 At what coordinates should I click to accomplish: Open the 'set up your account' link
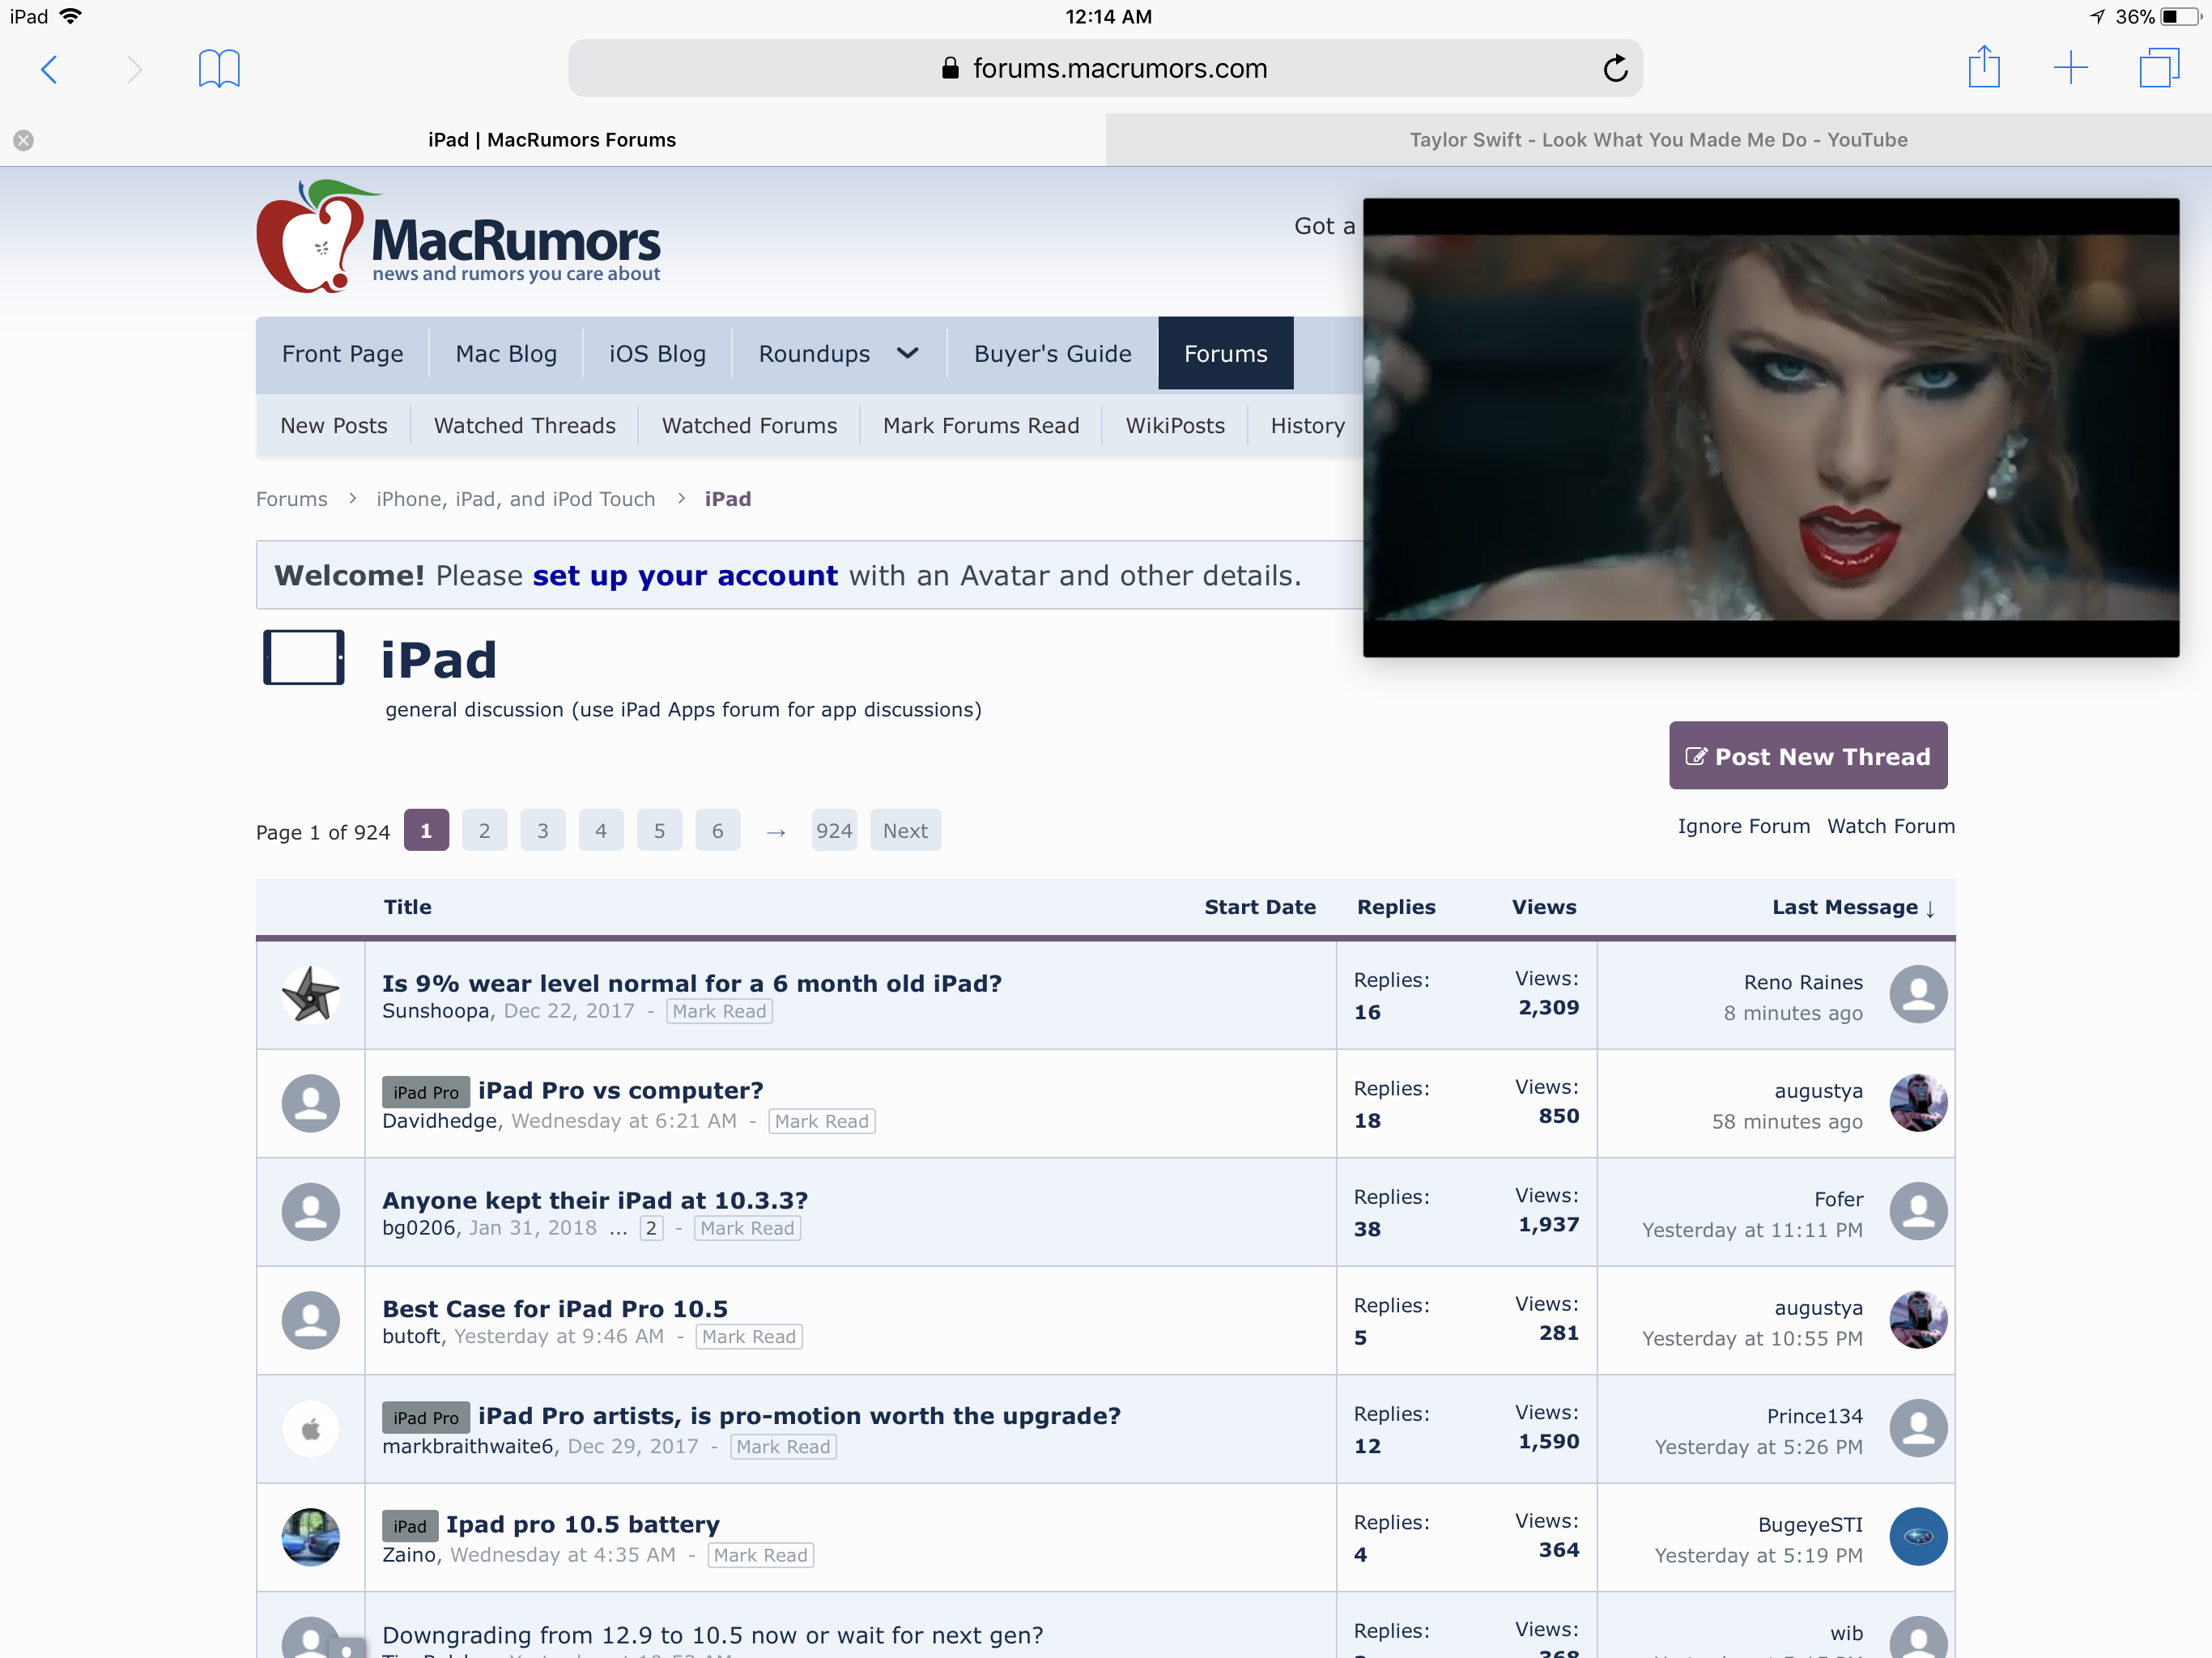pyautogui.click(x=685, y=575)
